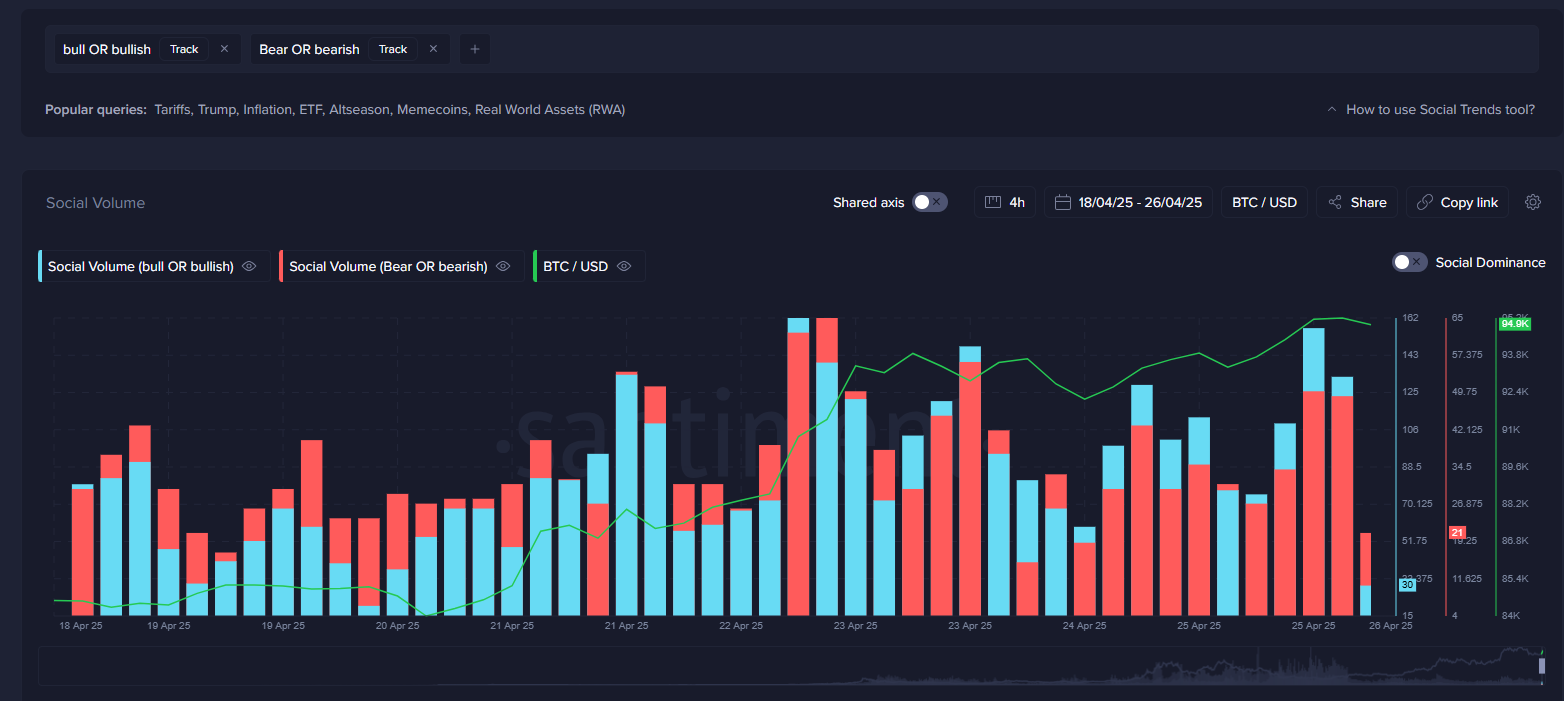Screen dimensions: 1564x701
Task: Enable the Shared axis toggle
Action: point(929,201)
